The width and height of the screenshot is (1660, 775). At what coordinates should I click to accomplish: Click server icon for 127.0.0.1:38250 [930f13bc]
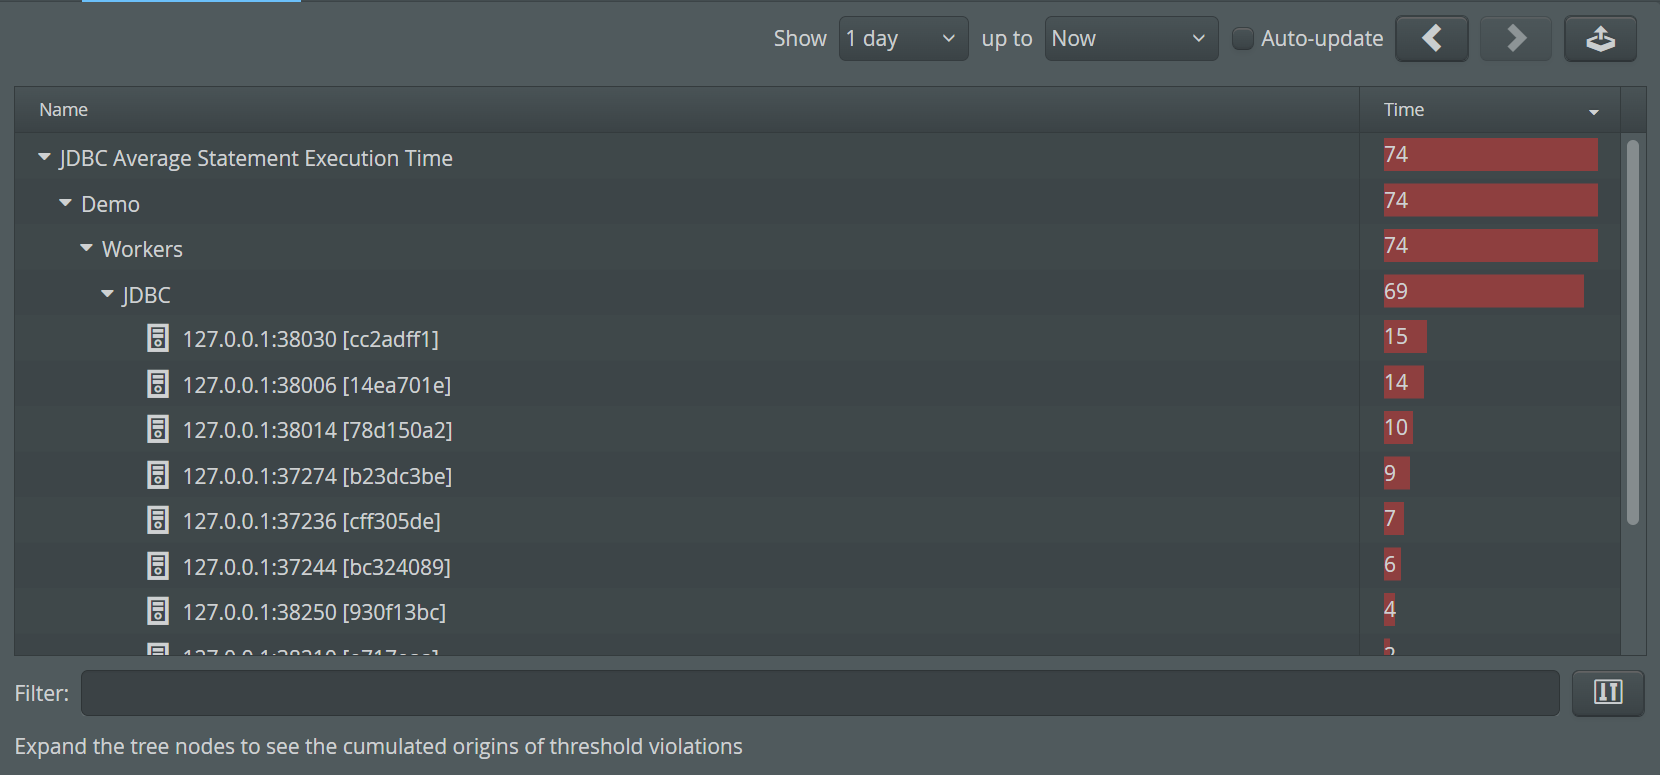[158, 611]
